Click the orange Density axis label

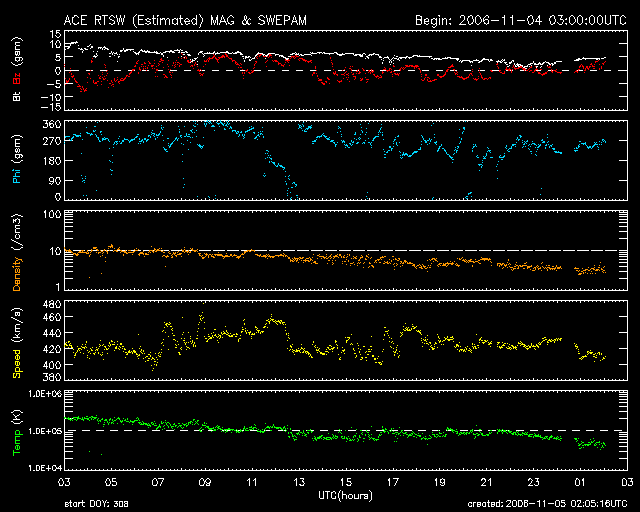point(16,251)
